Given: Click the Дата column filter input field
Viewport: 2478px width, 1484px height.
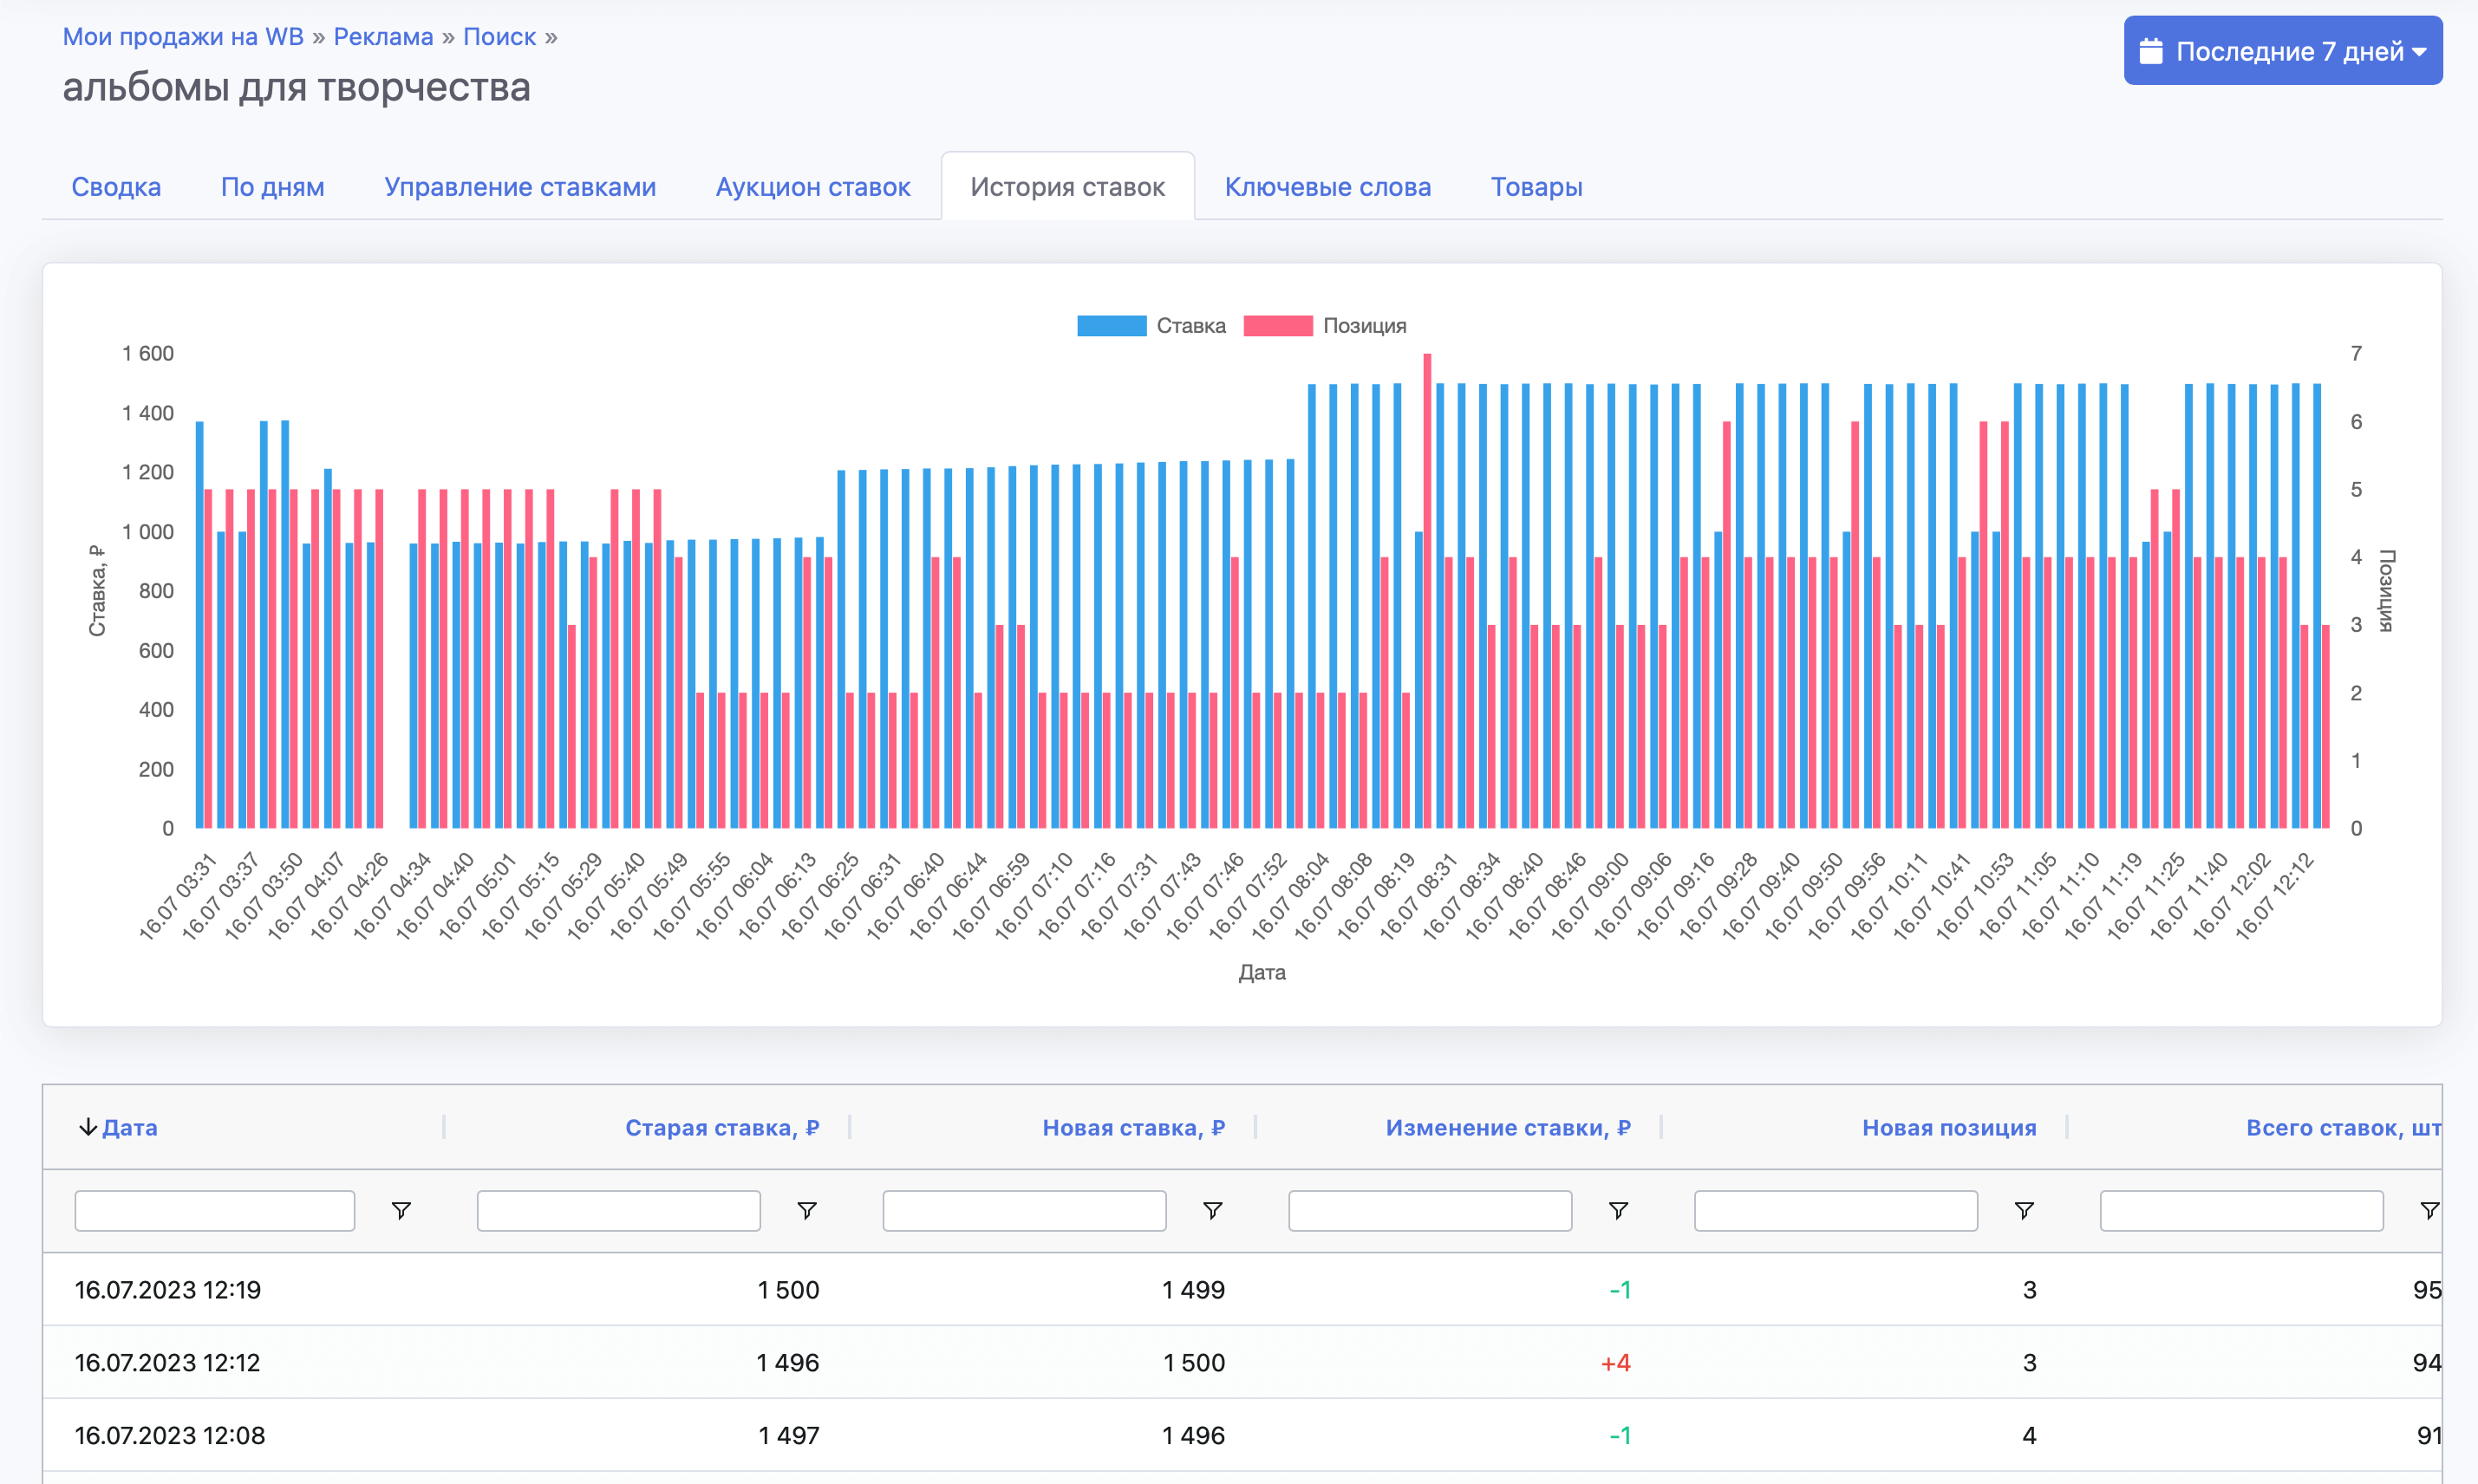Looking at the screenshot, I should [x=214, y=1211].
